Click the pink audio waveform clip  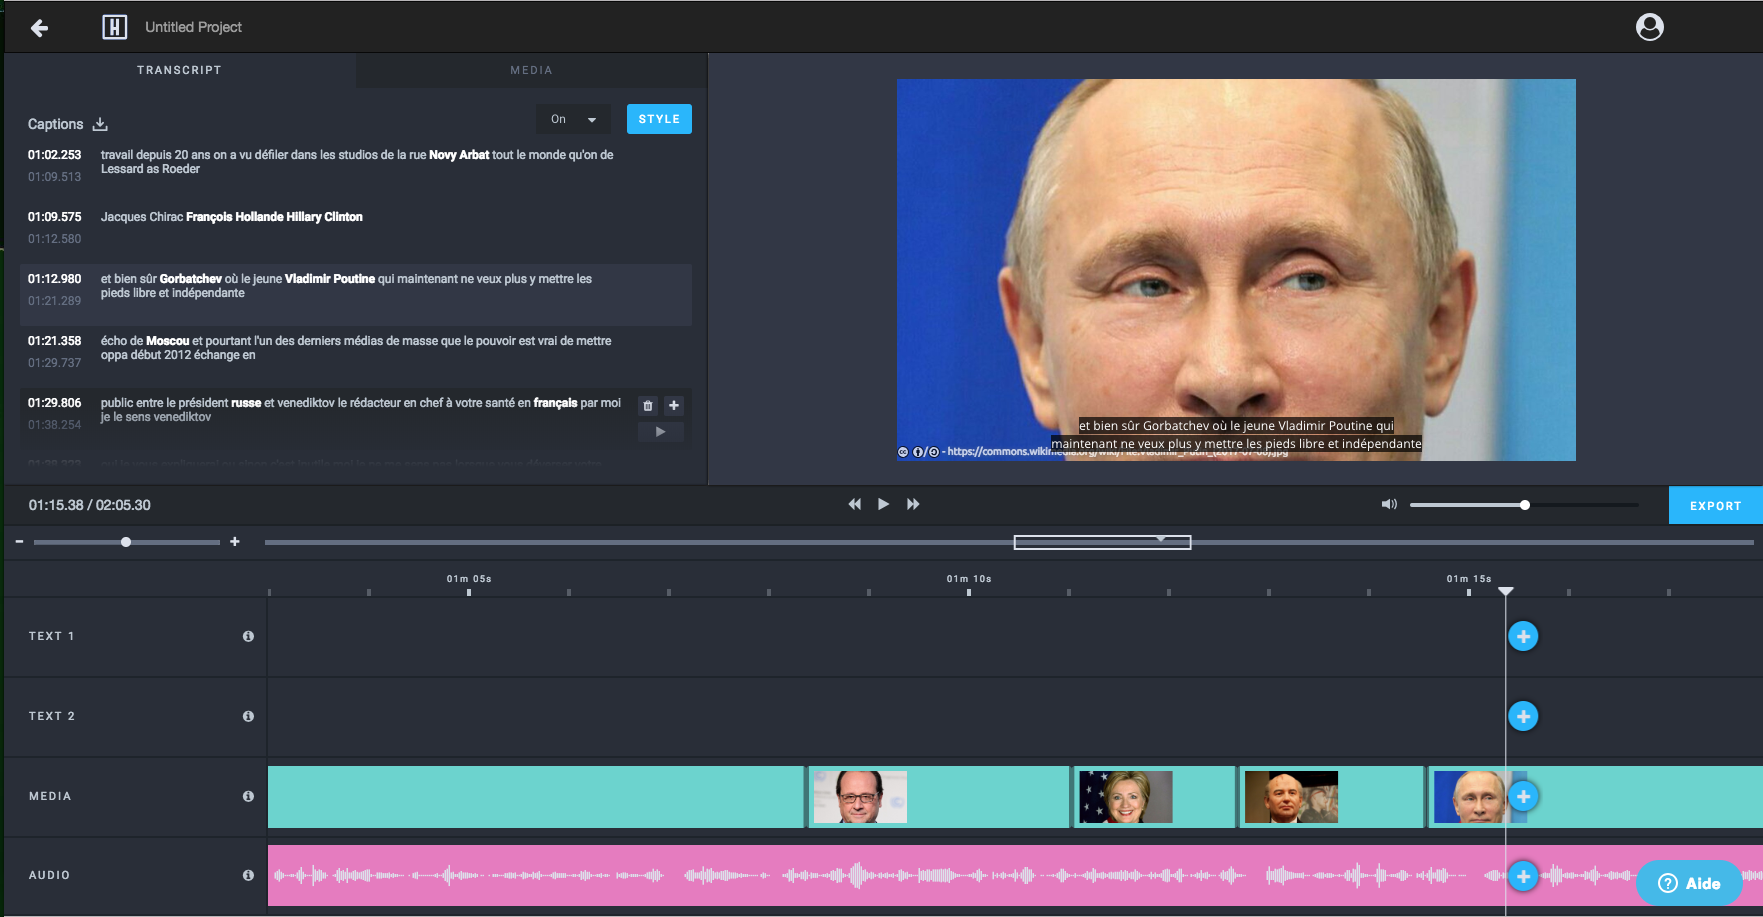tap(1015, 876)
